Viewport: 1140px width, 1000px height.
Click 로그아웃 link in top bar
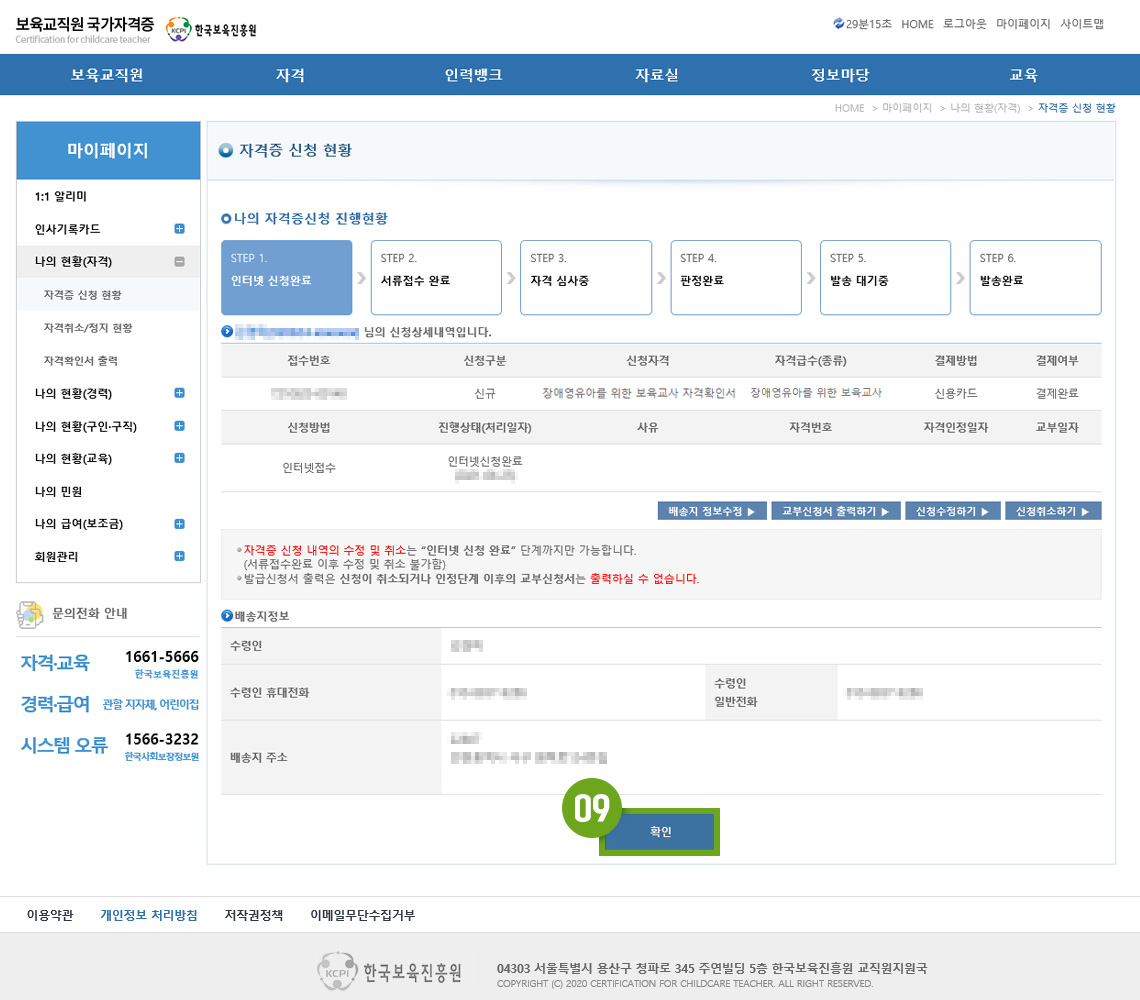tap(964, 24)
